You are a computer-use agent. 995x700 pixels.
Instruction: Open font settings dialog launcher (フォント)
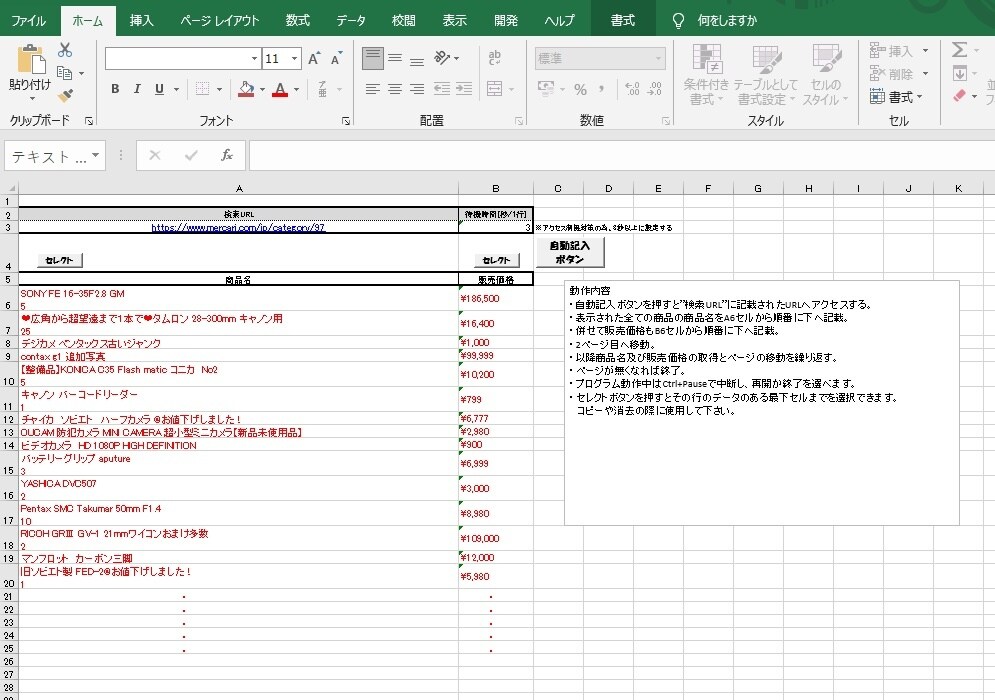pyautogui.click(x=346, y=121)
